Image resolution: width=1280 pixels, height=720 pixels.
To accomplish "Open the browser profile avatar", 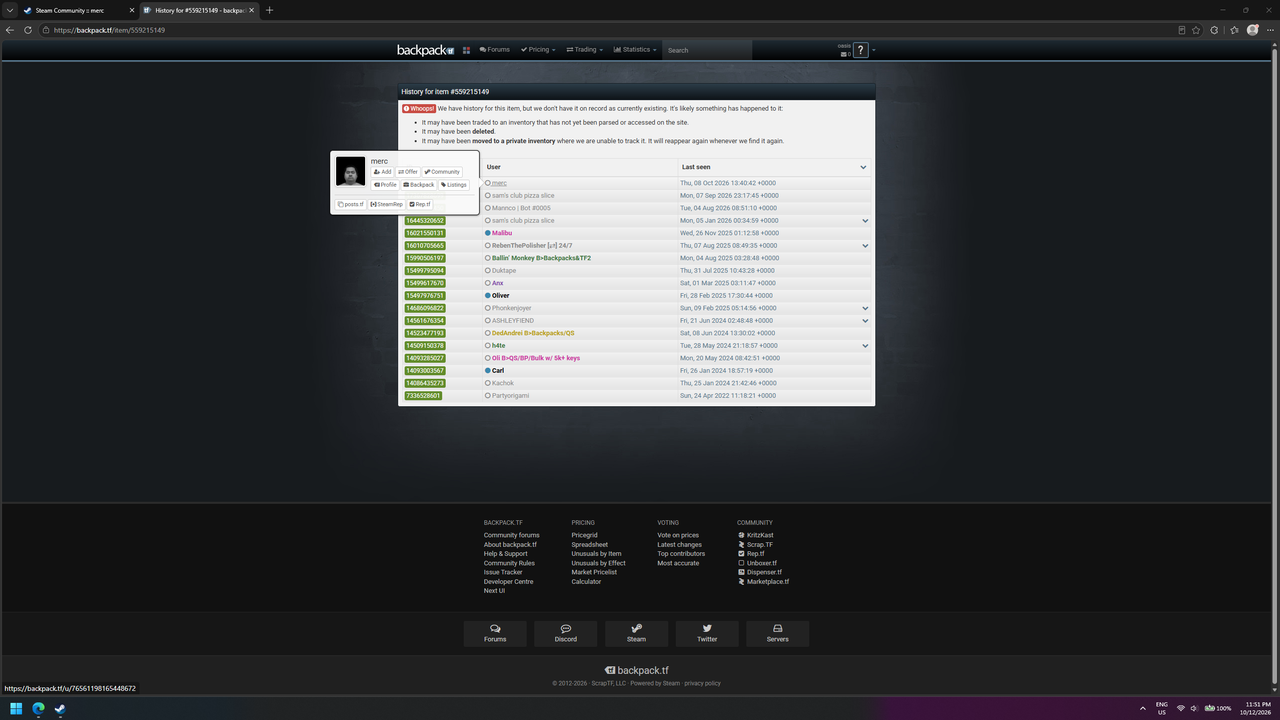I will (1252, 30).
